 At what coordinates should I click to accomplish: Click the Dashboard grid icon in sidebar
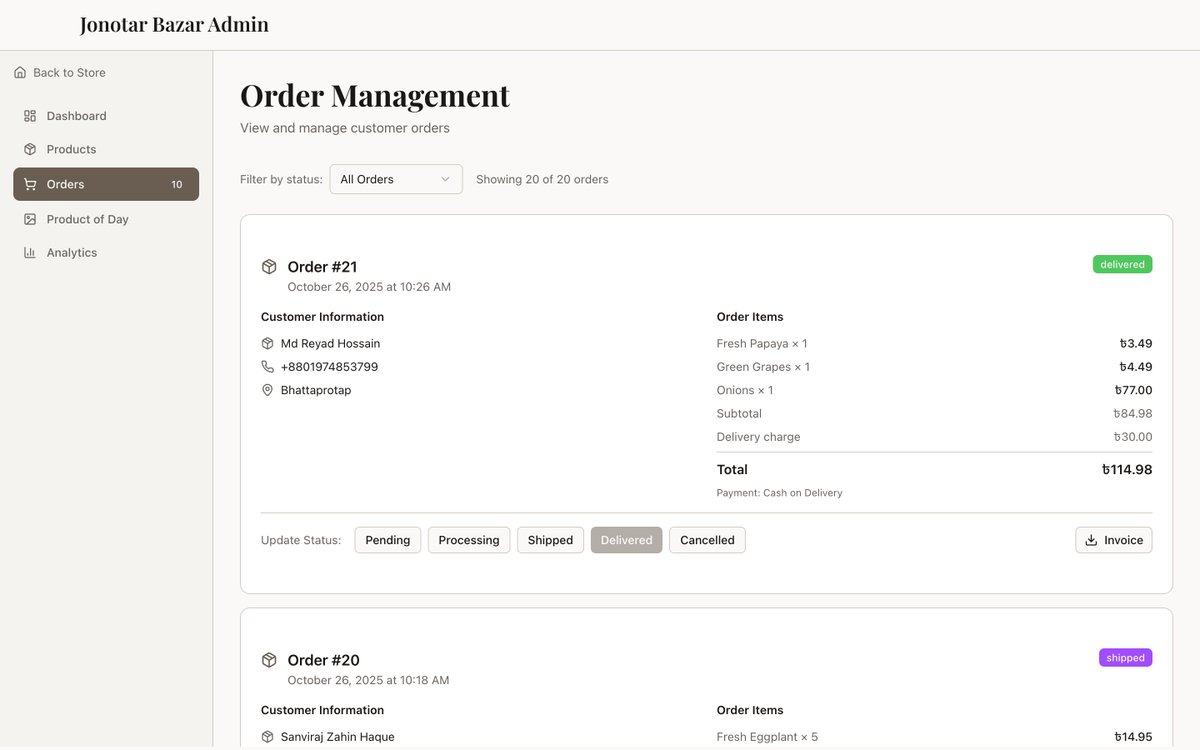click(x=30, y=116)
